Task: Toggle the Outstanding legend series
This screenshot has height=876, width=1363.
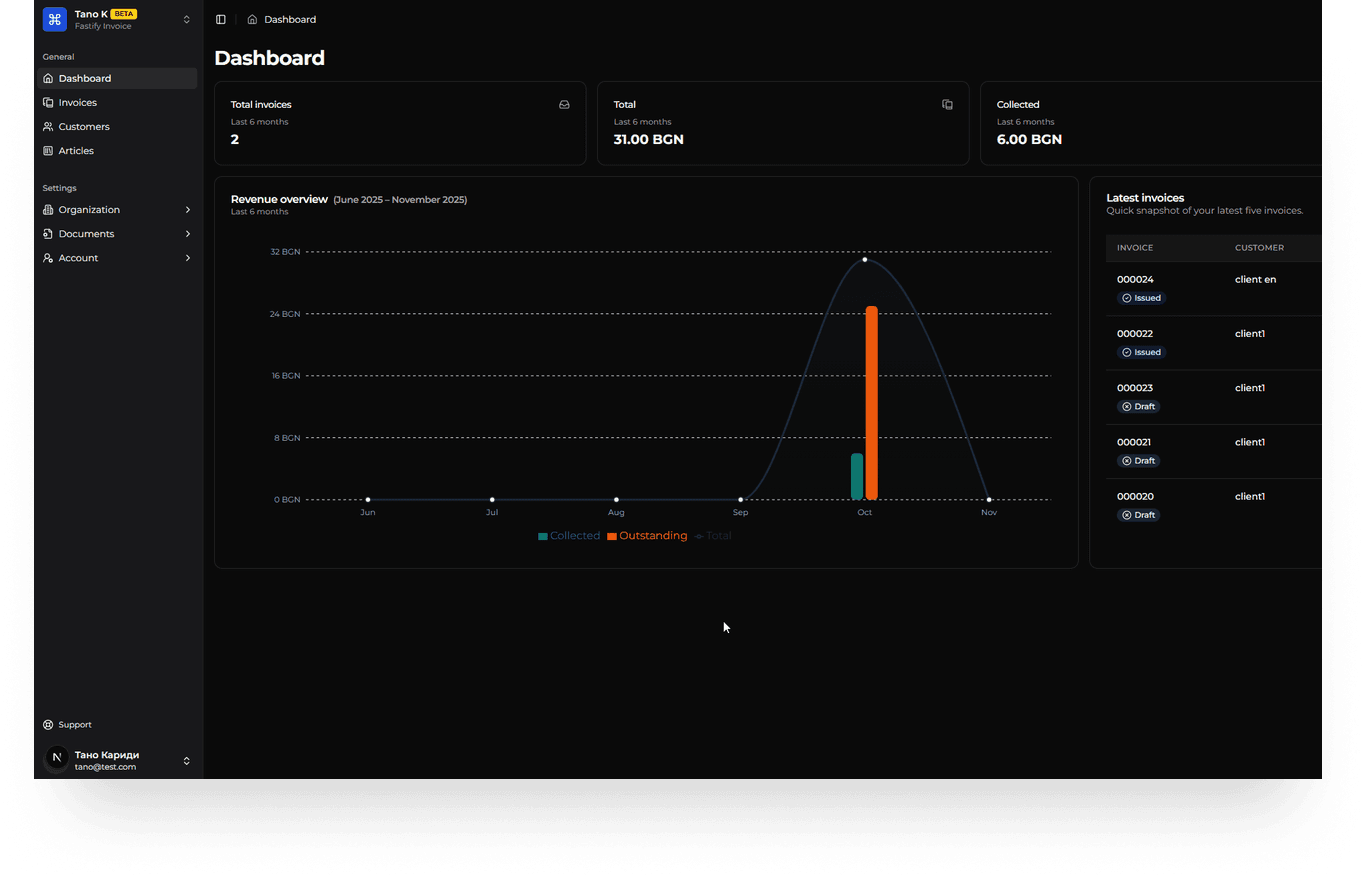Action: tap(647, 536)
